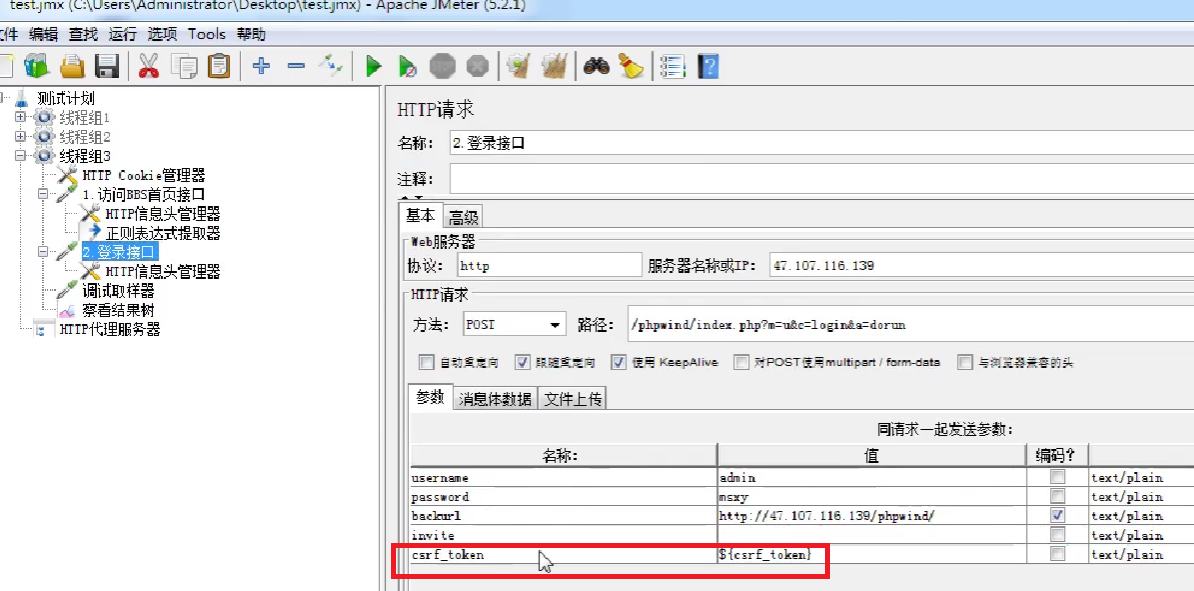Screen dimensions: 1194x591
Task: Expand the 线程组1 tree node
Action: (20, 117)
